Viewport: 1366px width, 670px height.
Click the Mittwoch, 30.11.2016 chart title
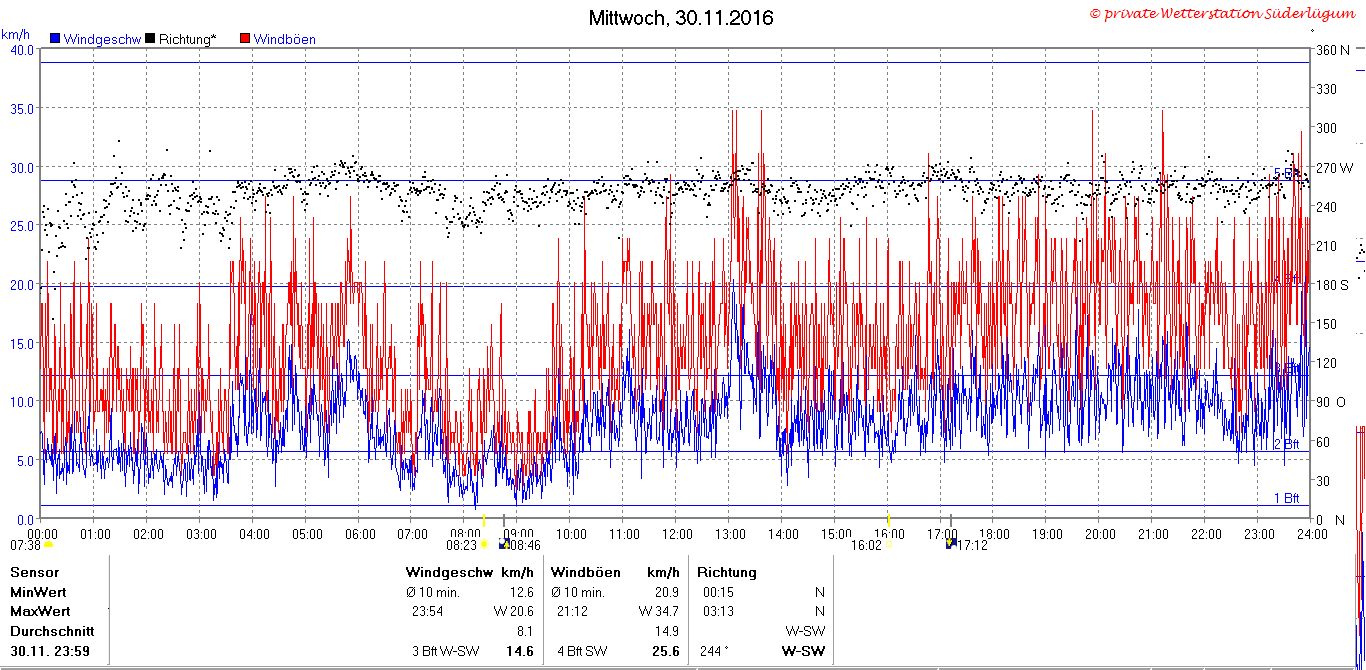[x=681, y=18]
